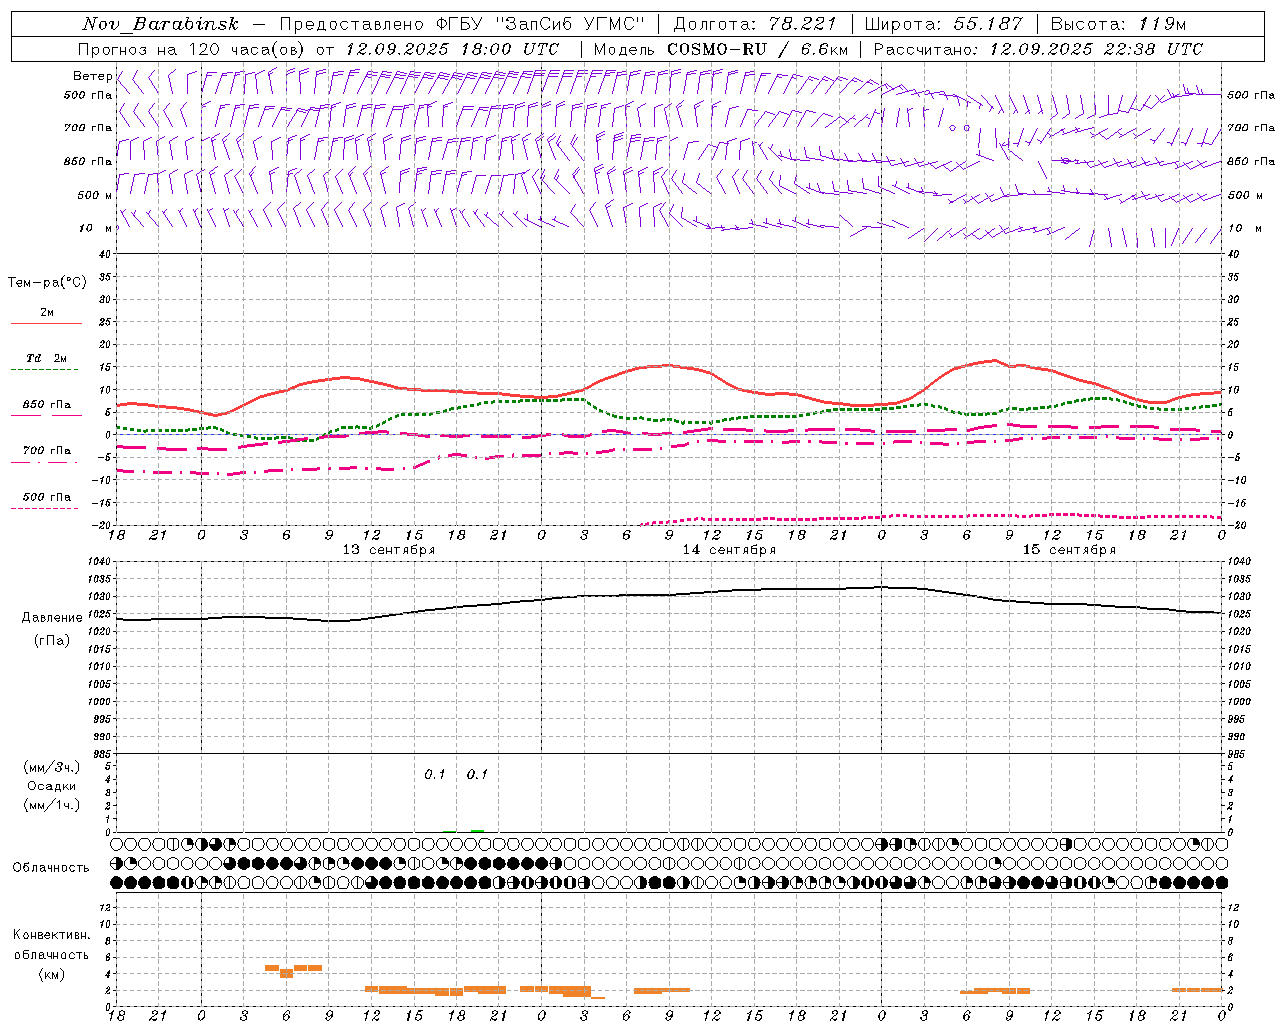This screenshot has height=1024, width=1280.
Task: Click the '14 сентября' date label
Action: [x=729, y=550]
